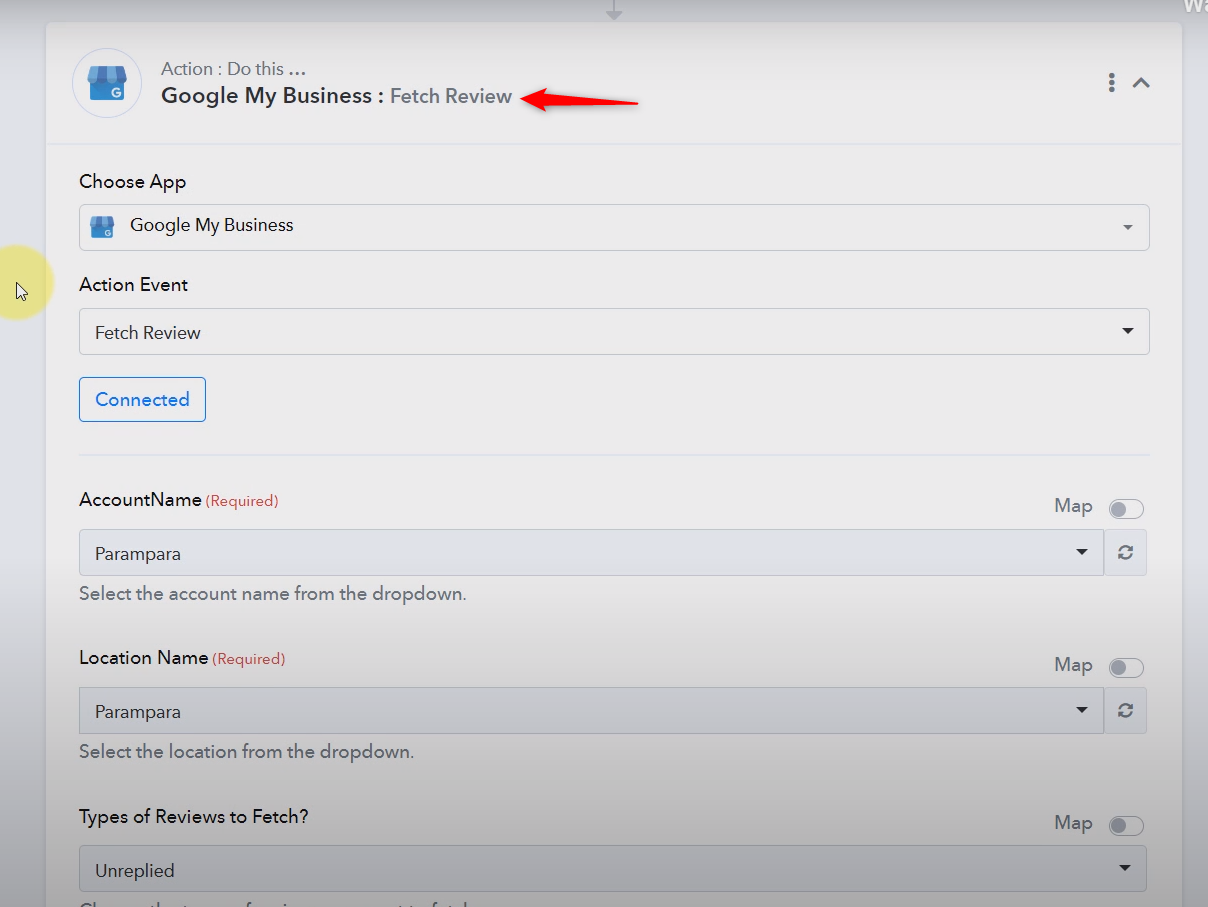
Task: Click the 'Select the account name from the dropdown.' hint
Action: (273, 593)
